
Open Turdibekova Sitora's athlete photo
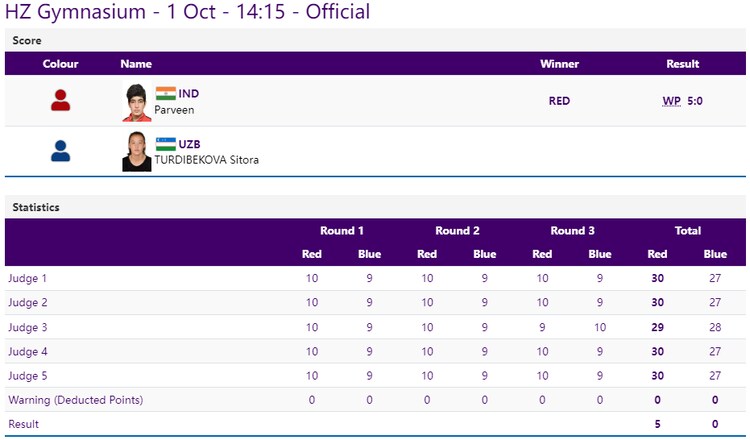coord(137,151)
